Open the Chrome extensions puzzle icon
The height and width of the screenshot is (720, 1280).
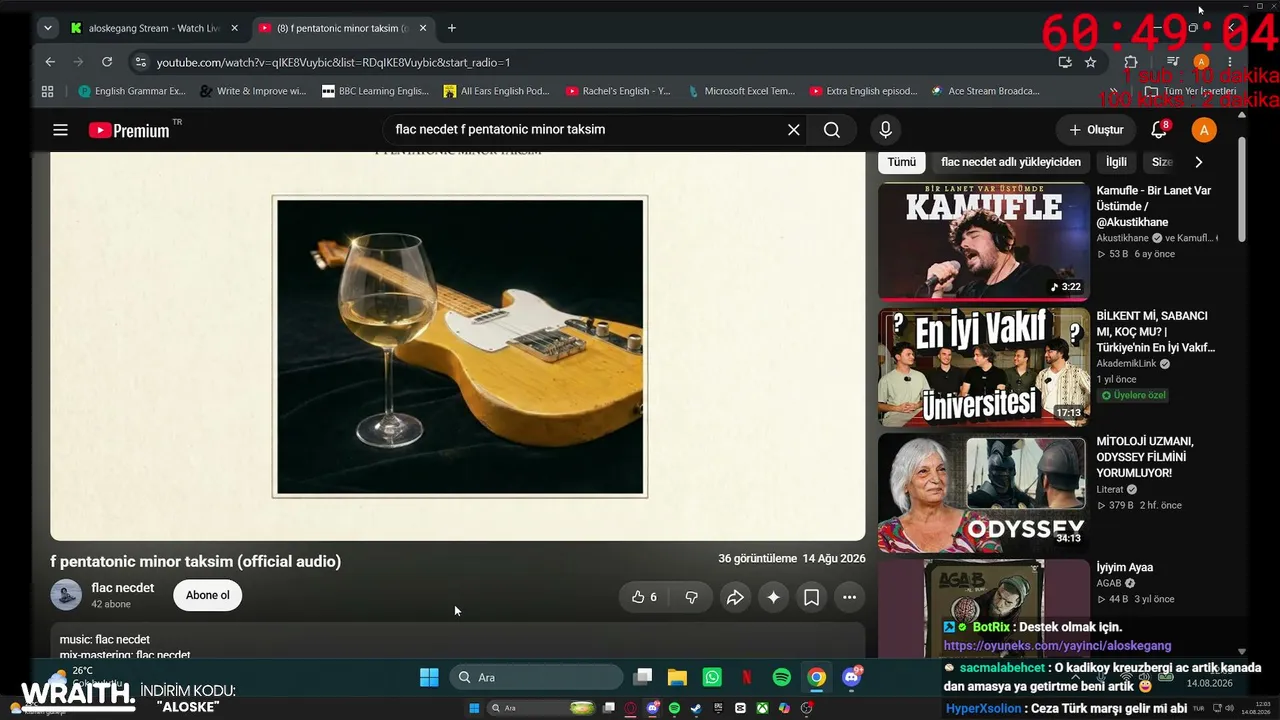(x=1131, y=62)
